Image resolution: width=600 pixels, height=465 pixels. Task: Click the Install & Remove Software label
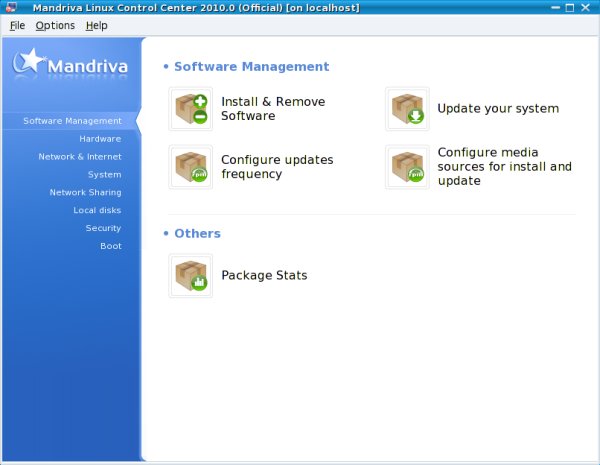(273, 109)
